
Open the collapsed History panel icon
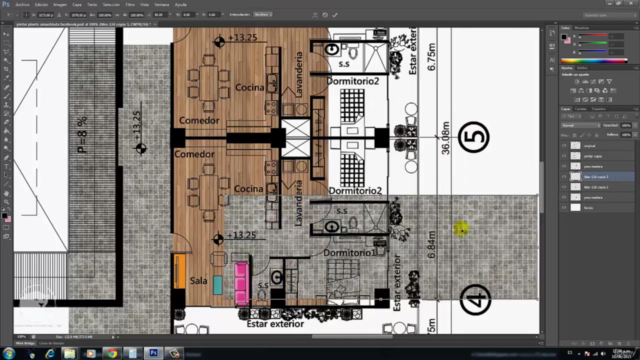552,33
